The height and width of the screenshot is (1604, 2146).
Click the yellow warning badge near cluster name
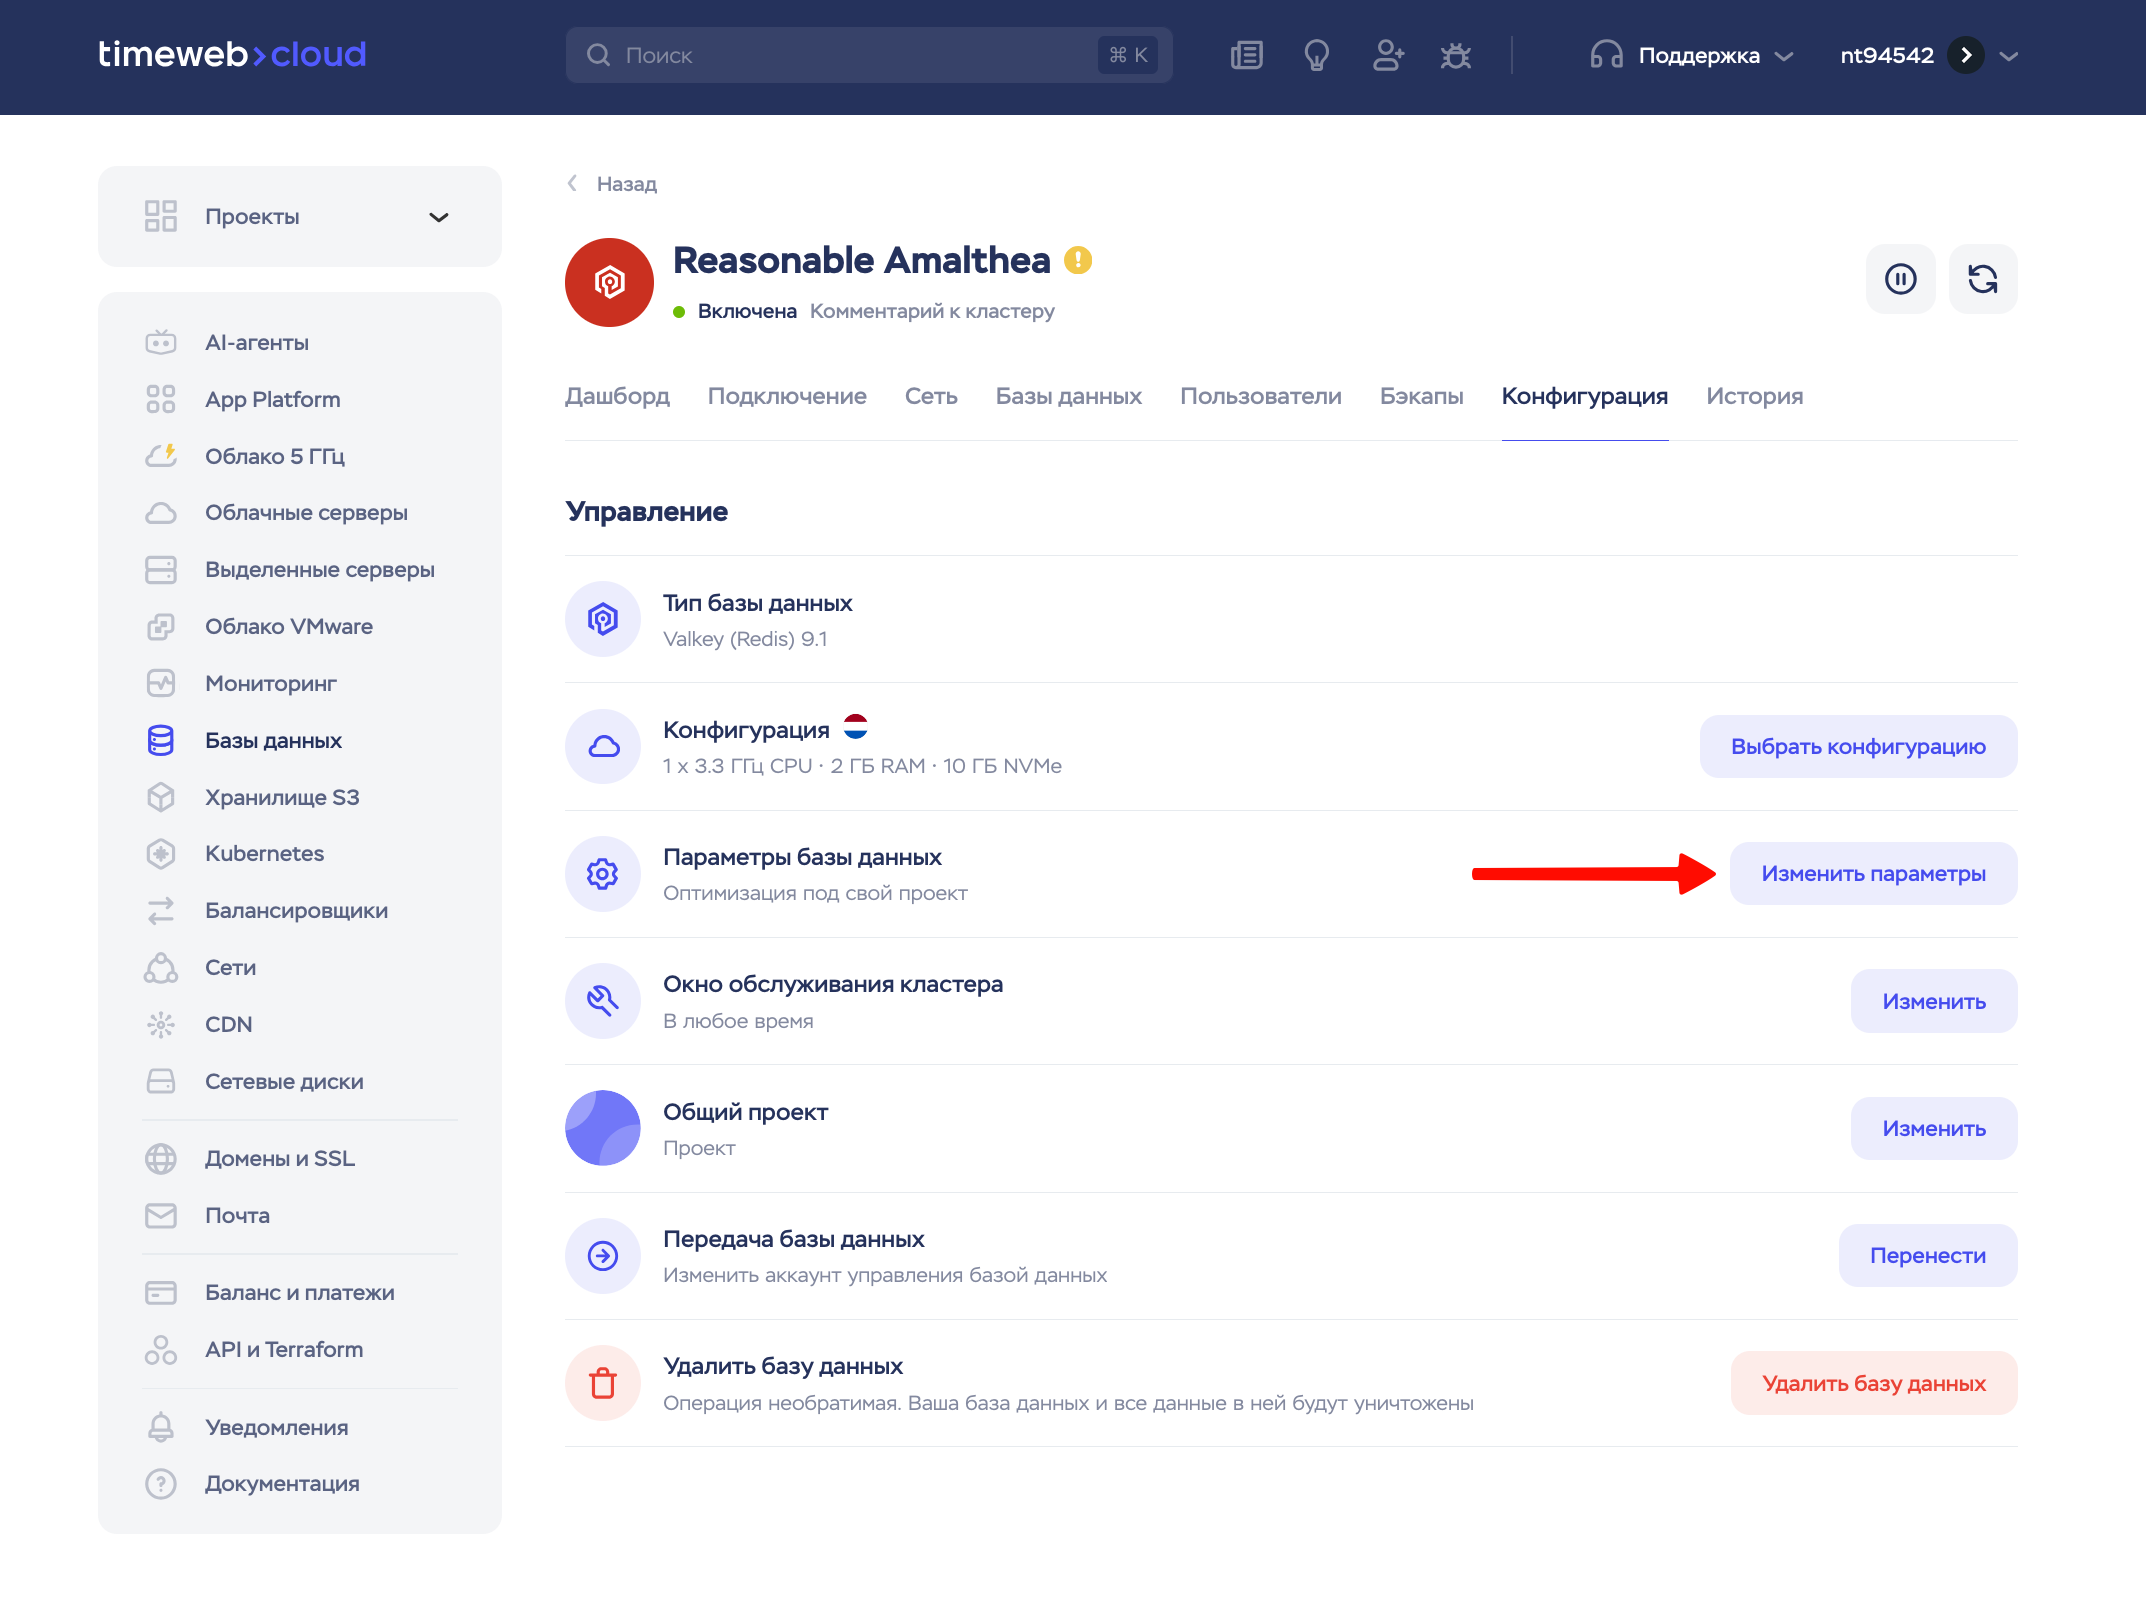(x=1078, y=260)
